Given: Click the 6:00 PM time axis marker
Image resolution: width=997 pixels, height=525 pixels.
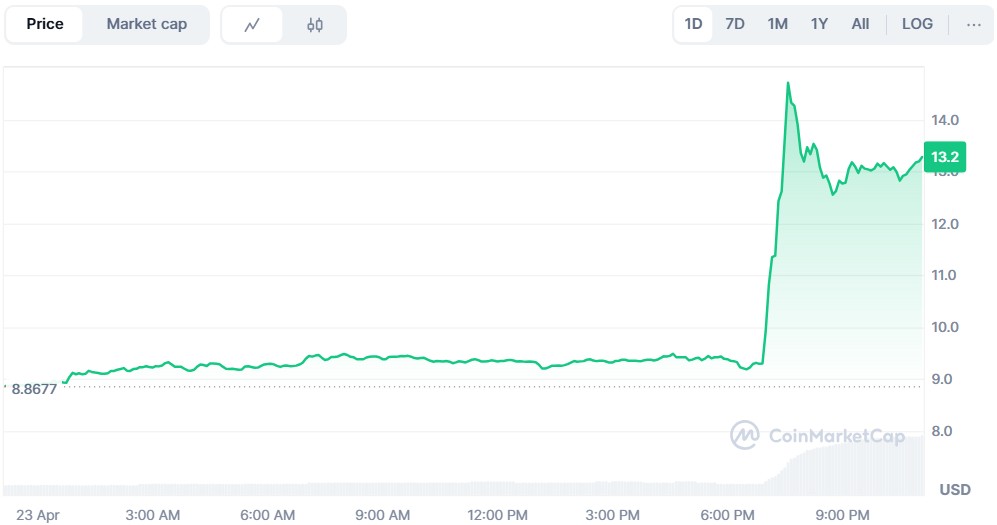Looking at the screenshot, I should [x=727, y=515].
